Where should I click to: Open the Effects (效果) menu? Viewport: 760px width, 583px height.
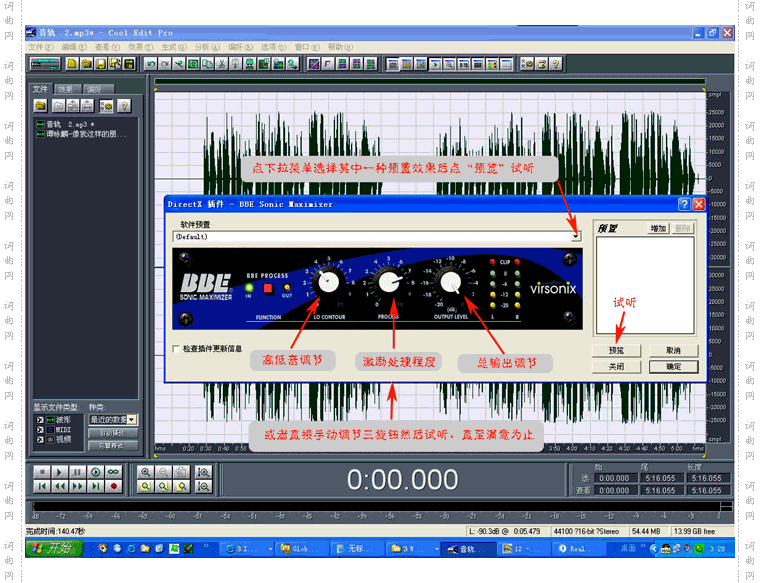click(141, 47)
